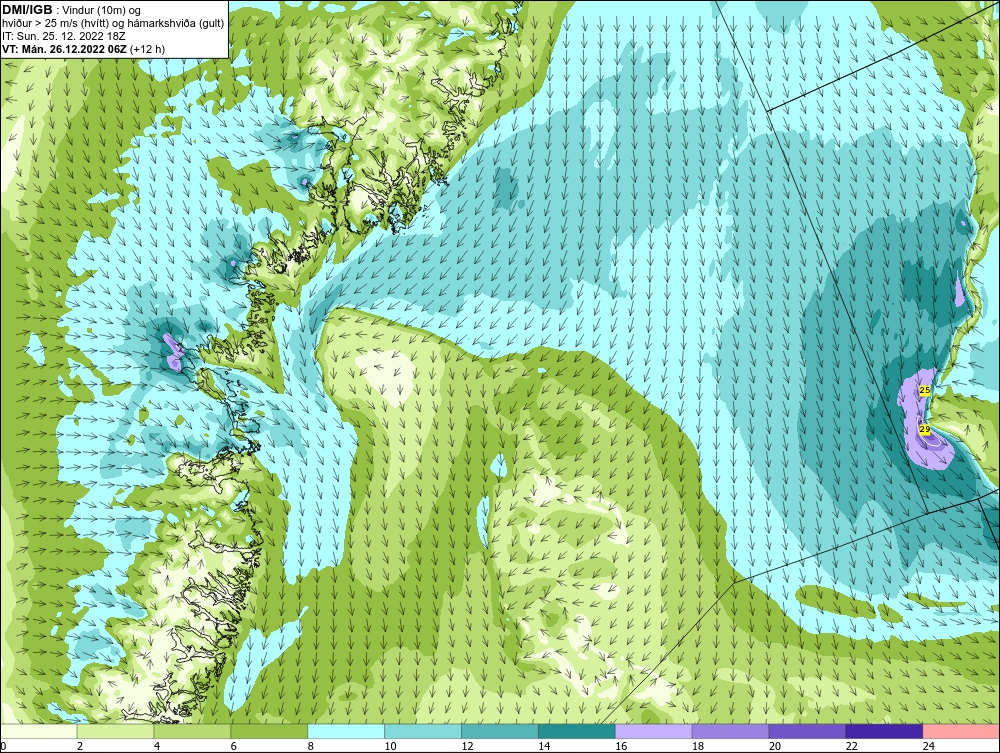Screen dimensions: 1000x753
Task: Click the DMI/IGB title text
Action: 27,10
